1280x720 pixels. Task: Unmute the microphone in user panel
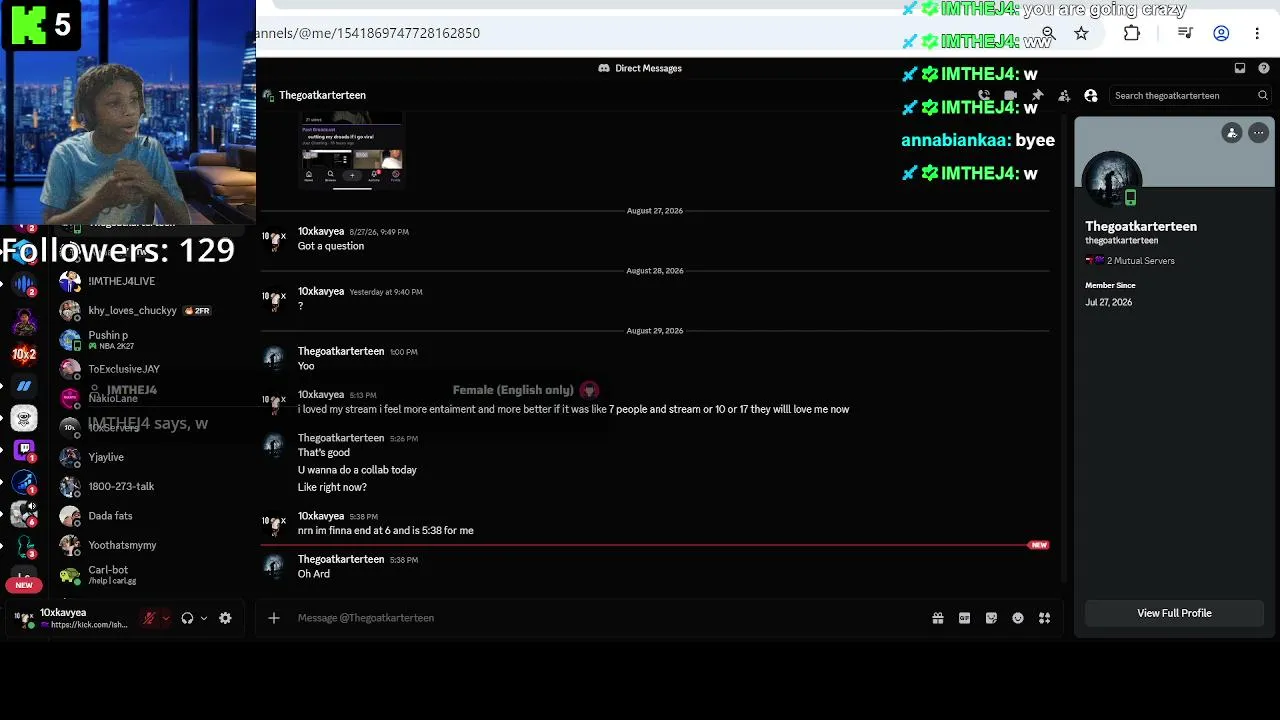pyautogui.click(x=149, y=618)
